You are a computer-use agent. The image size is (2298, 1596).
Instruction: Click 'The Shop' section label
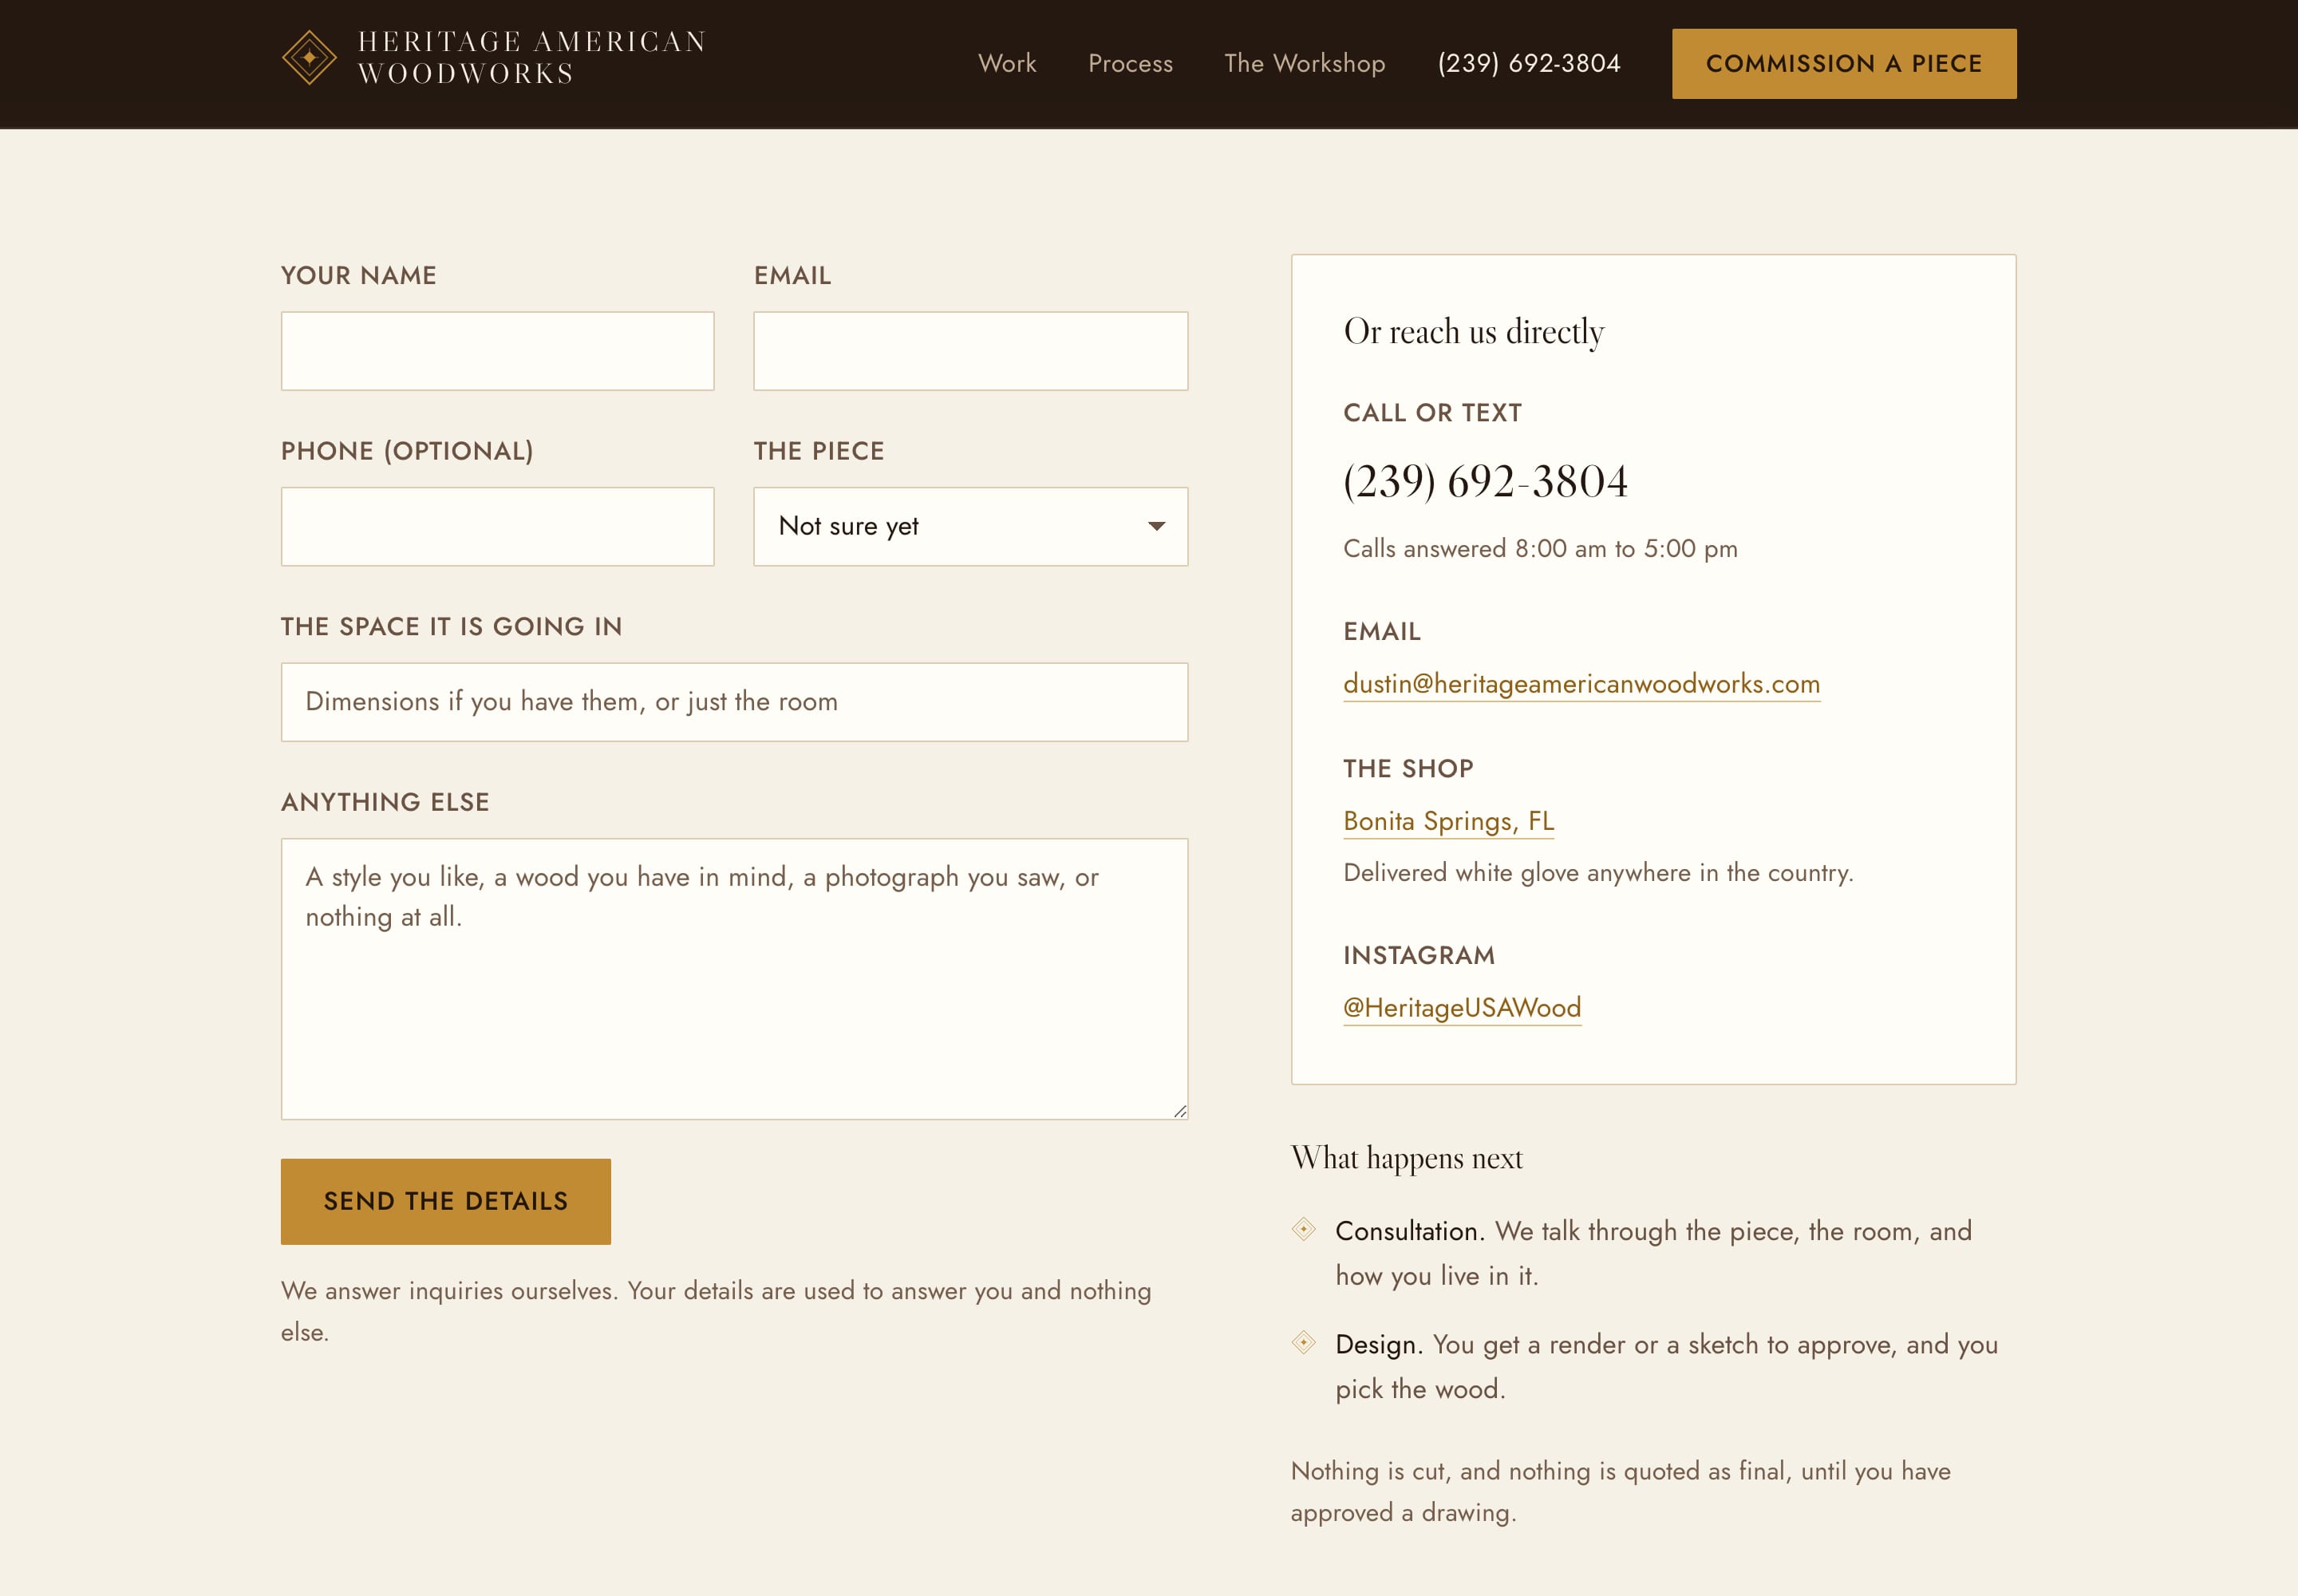[1408, 769]
